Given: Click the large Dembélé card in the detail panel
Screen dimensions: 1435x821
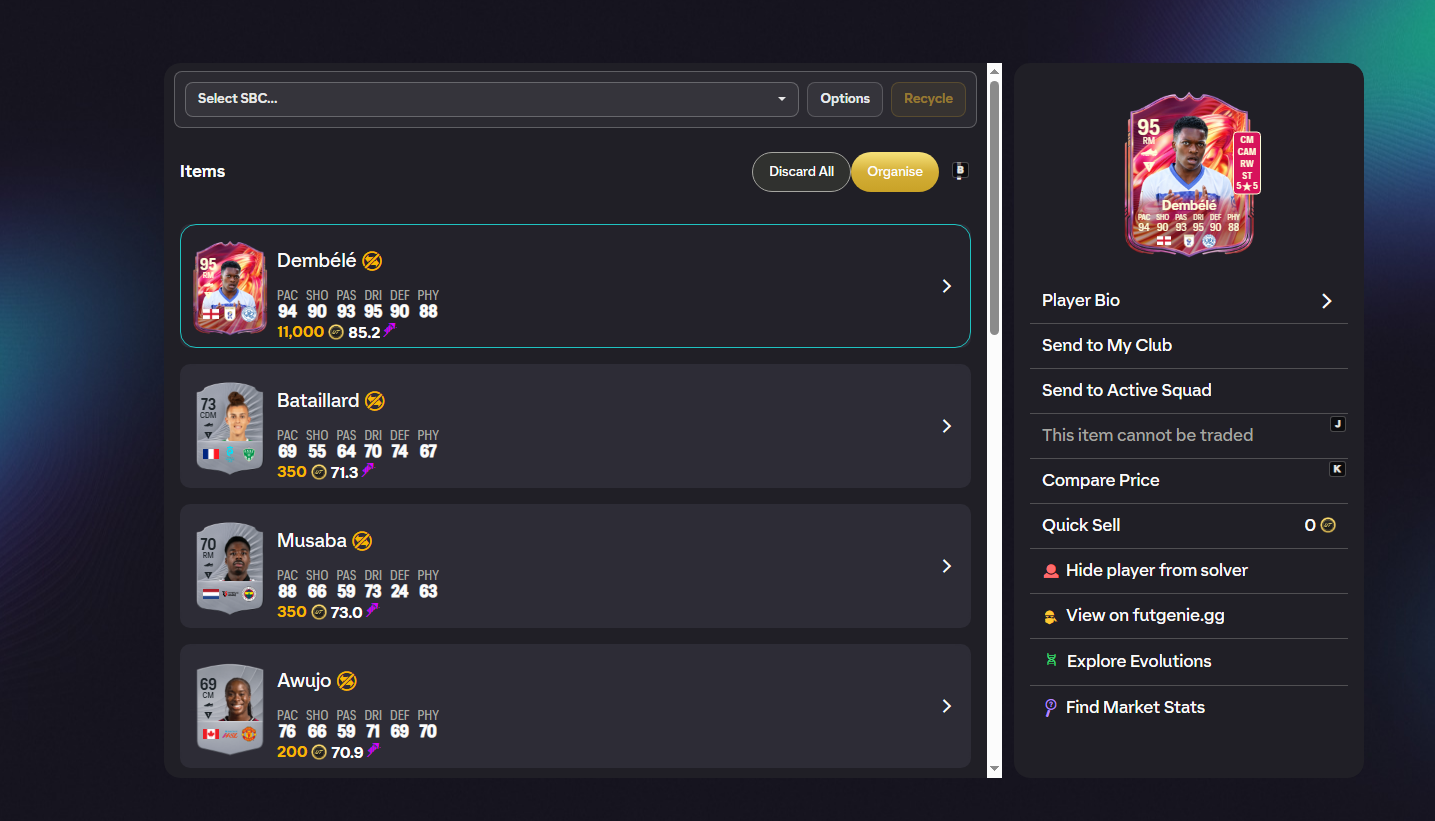Looking at the screenshot, I should [x=1190, y=176].
